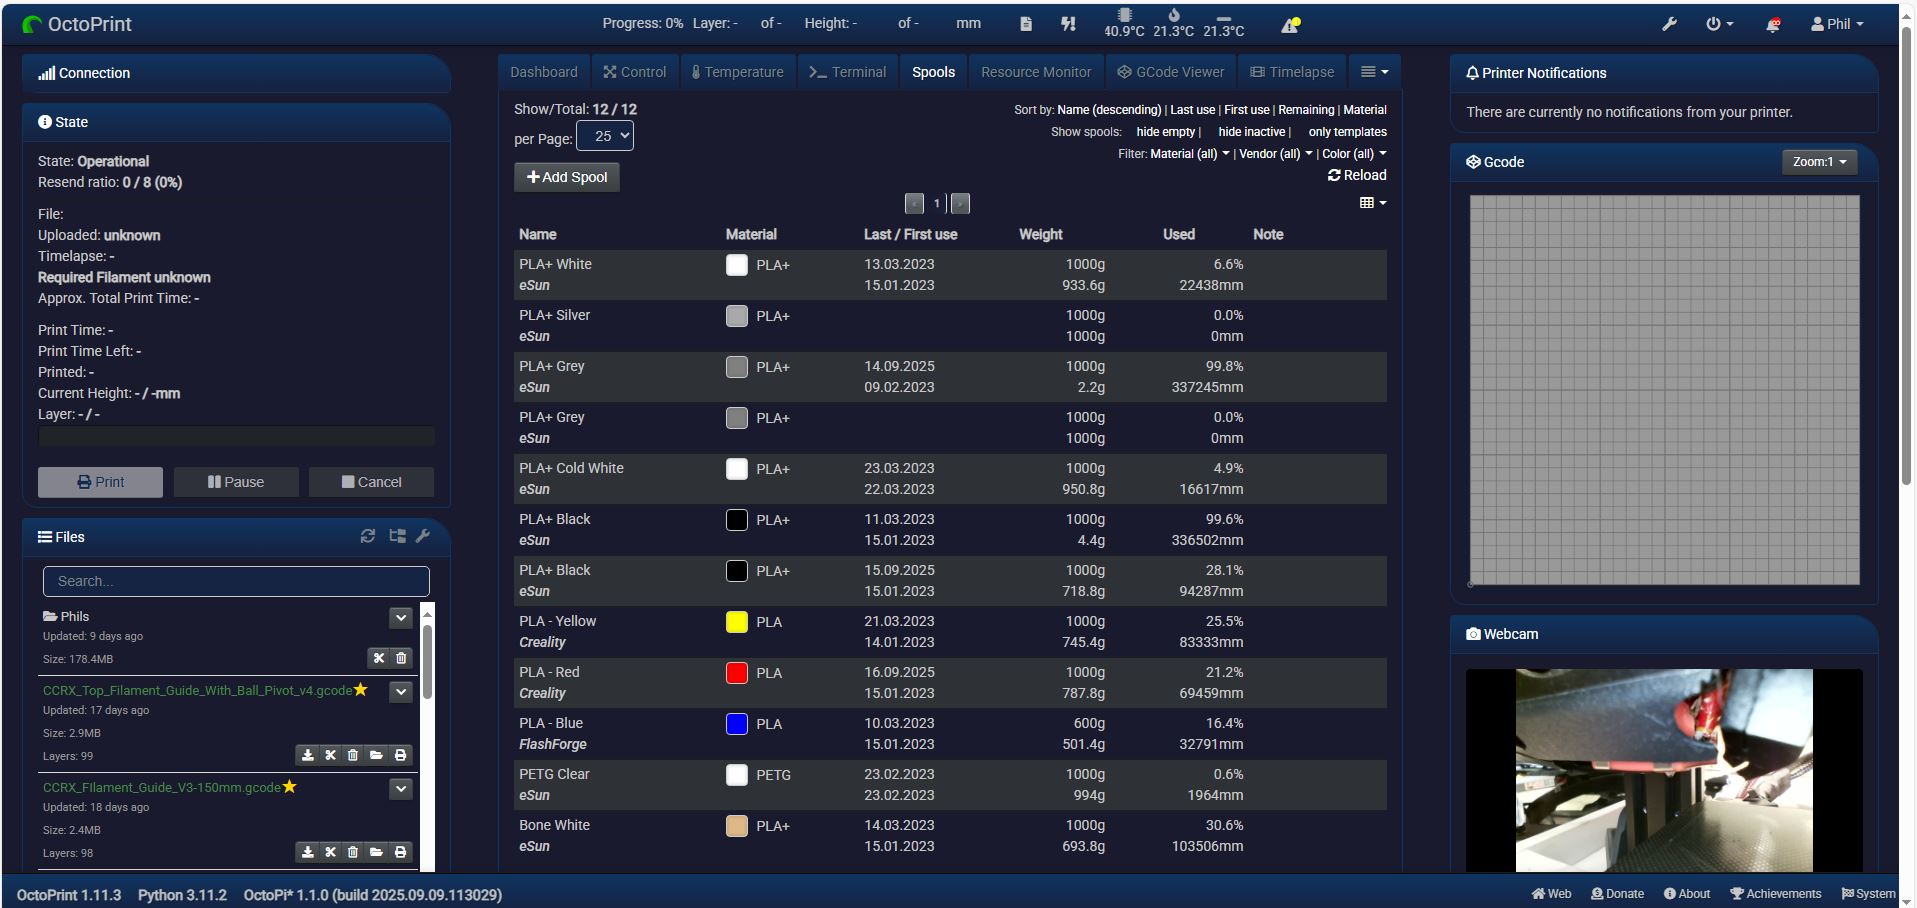Toggle hide empty spools option

[x=1165, y=132]
